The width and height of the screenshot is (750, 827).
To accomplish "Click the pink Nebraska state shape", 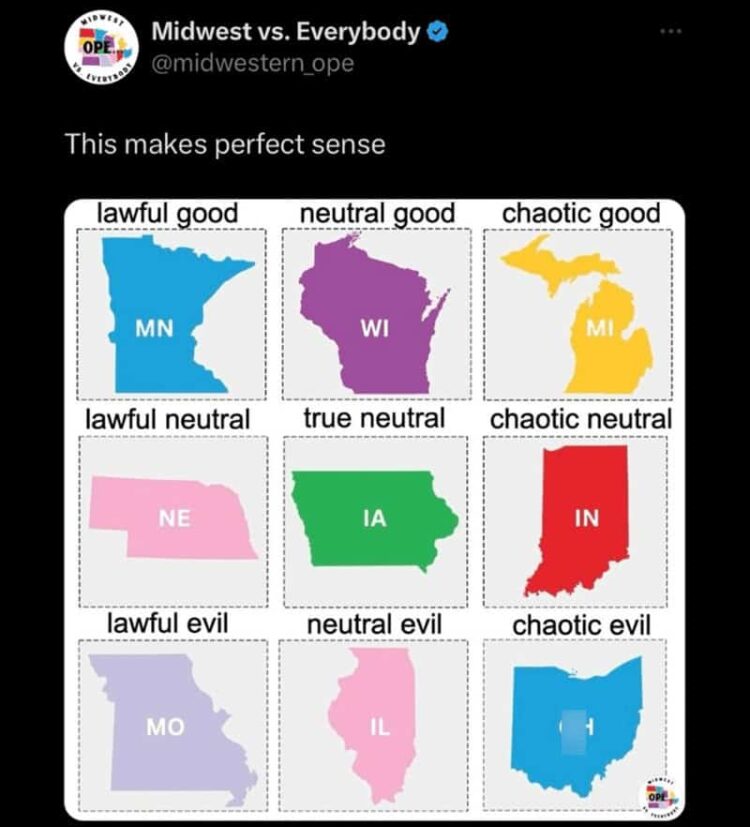I will (x=172, y=517).
